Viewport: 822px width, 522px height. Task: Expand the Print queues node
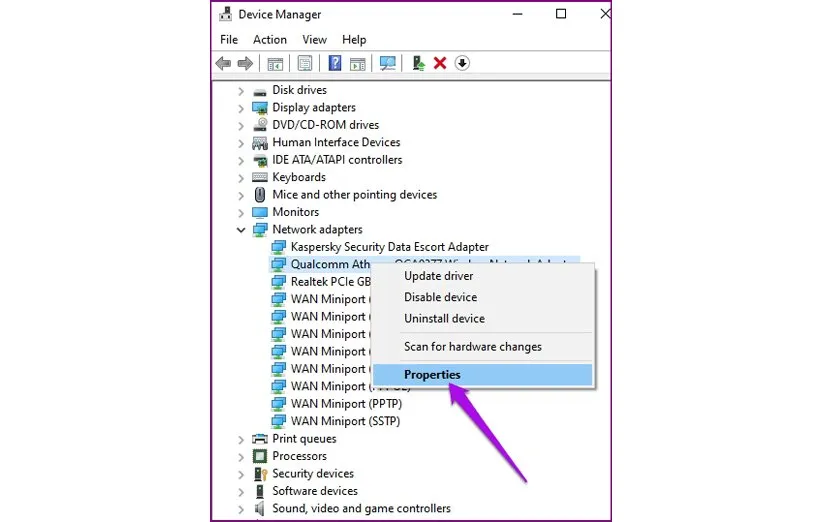point(241,439)
